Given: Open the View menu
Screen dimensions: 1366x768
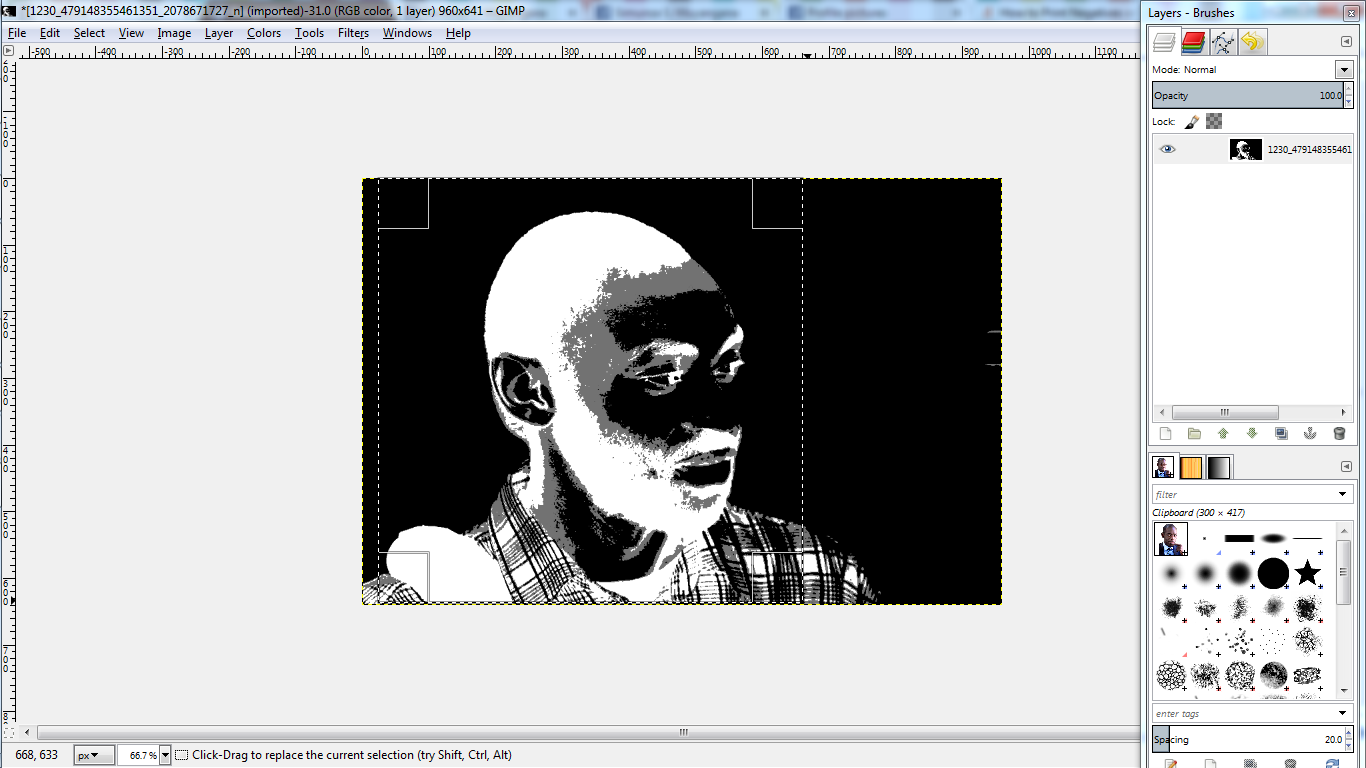Looking at the screenshot, I should pos(131,33).
